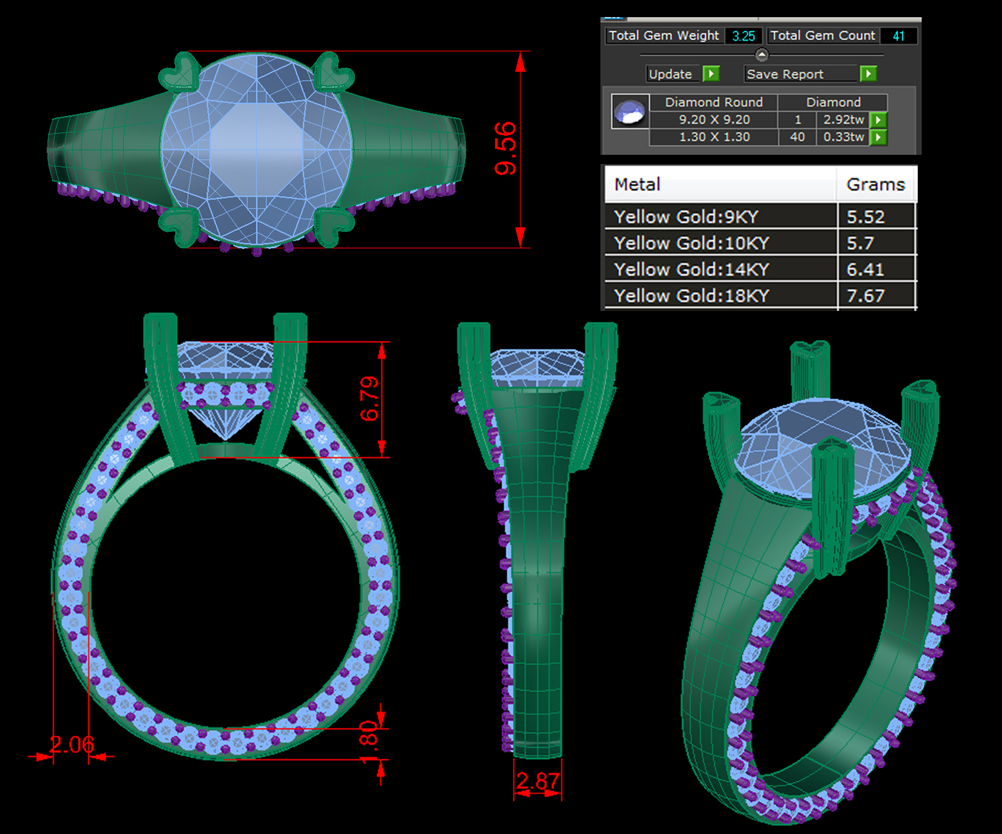The width and height of the screenshot is (1002, 834).
Task: Click the Diamond Round header cell
Action: [x=713, y=102]
